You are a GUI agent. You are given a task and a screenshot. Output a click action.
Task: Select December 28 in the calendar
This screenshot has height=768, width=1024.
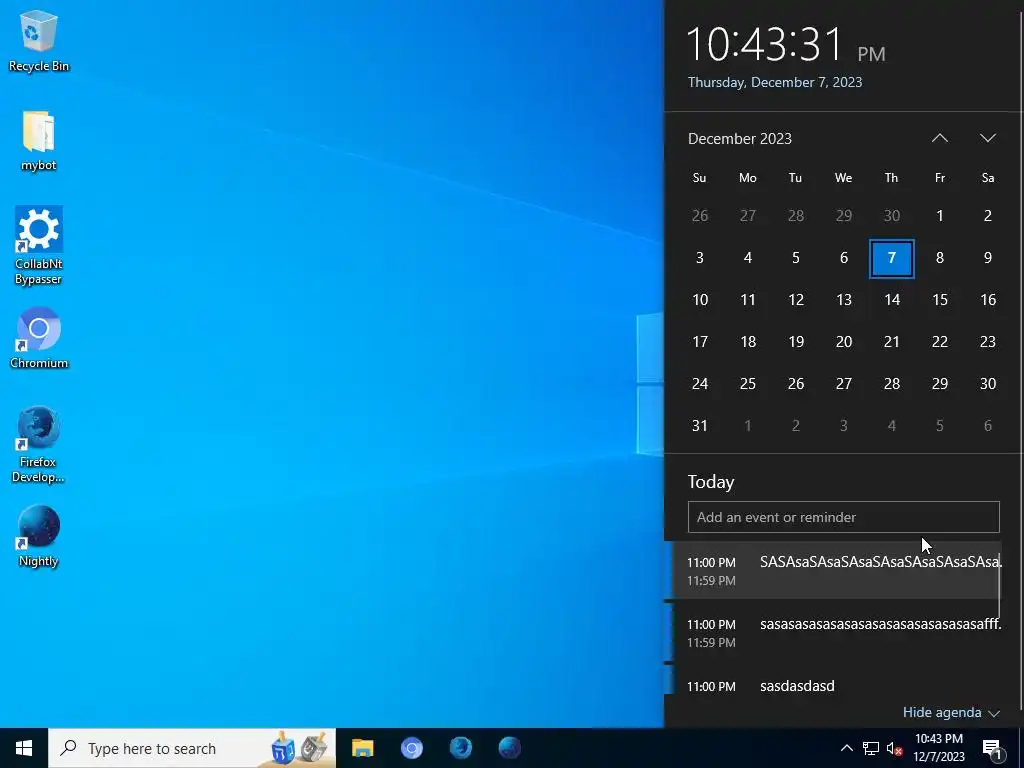coord(891,383)
